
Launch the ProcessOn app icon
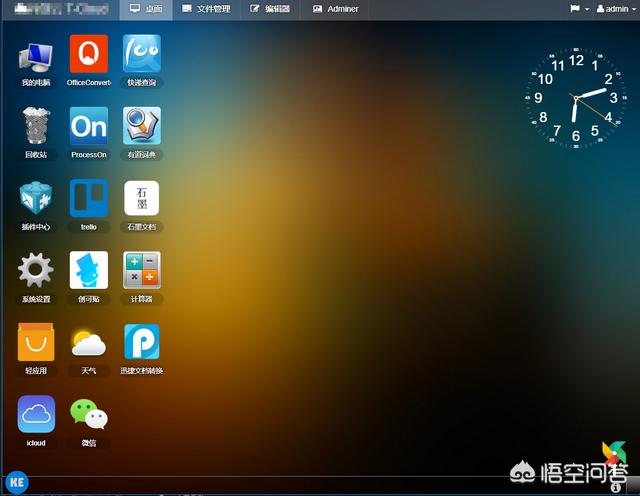(89, 126)
